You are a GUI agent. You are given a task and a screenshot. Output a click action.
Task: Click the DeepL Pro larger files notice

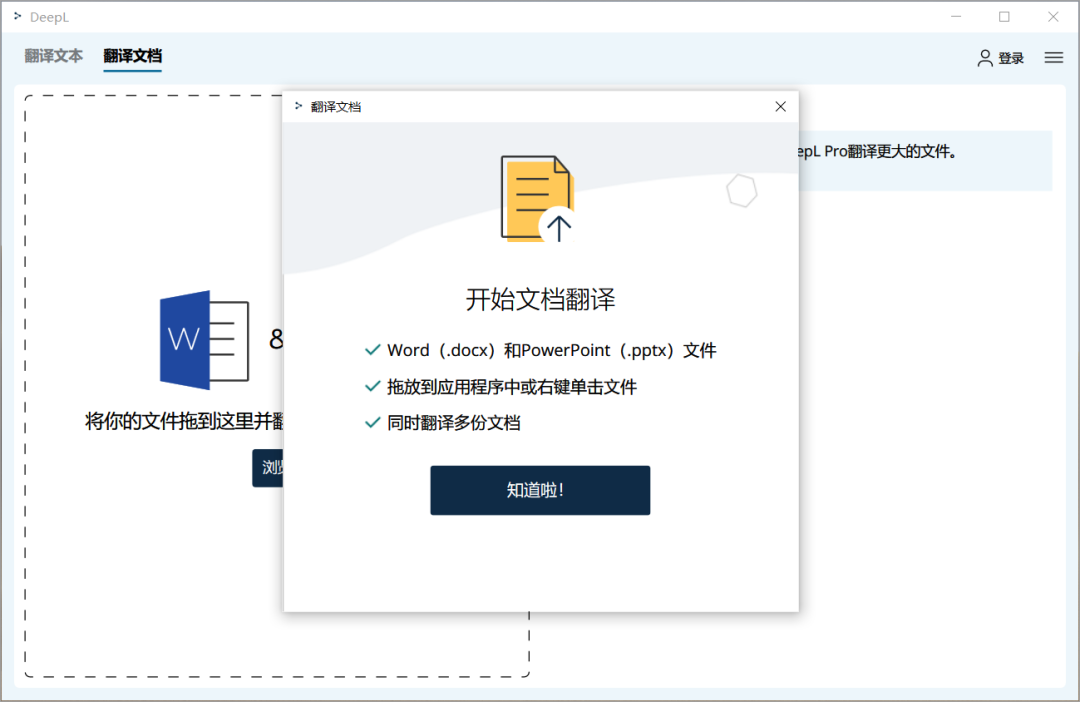925,161
